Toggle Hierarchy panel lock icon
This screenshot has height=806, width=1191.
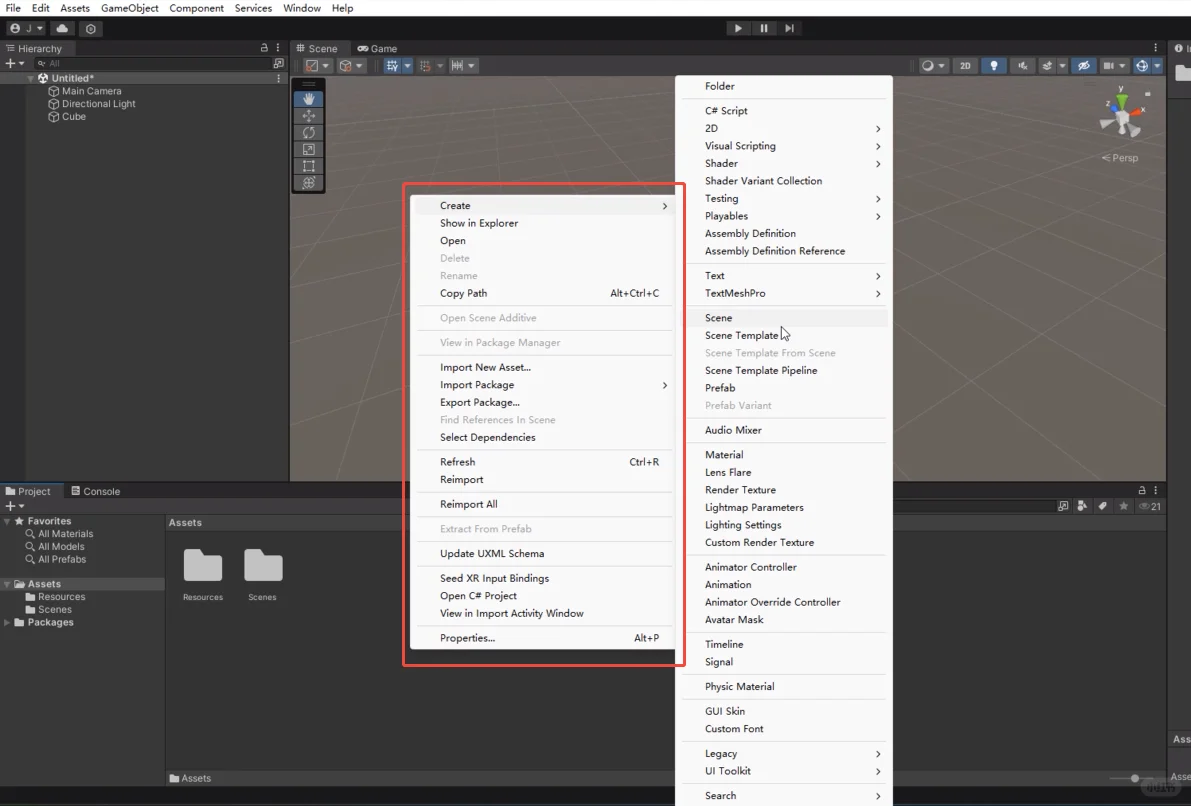pos(264,47)
